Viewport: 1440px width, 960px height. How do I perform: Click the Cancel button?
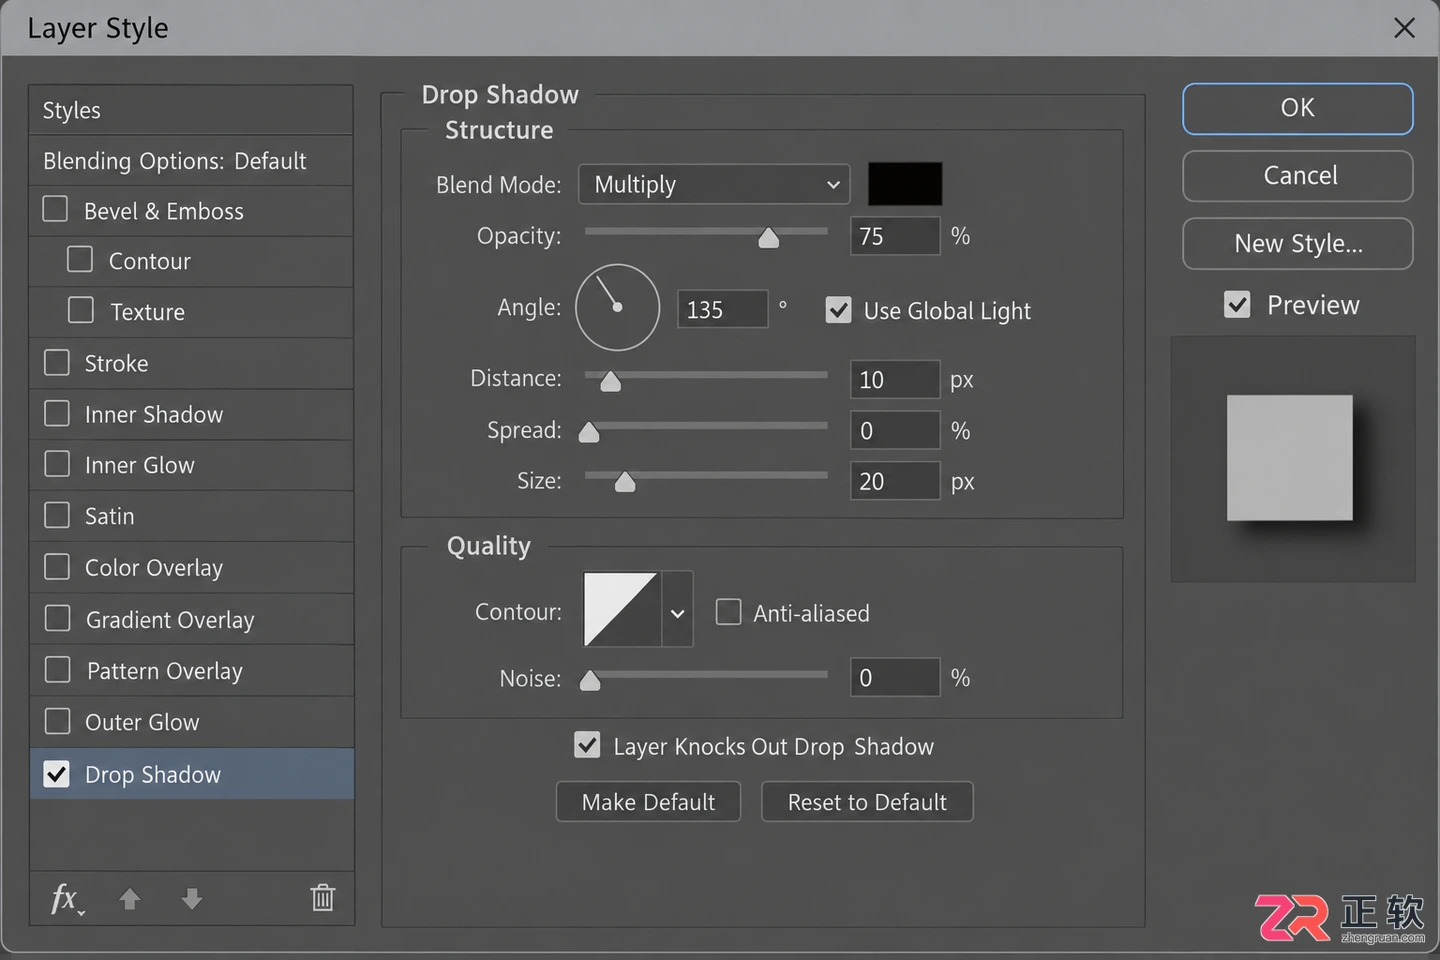click(1297, 176)
